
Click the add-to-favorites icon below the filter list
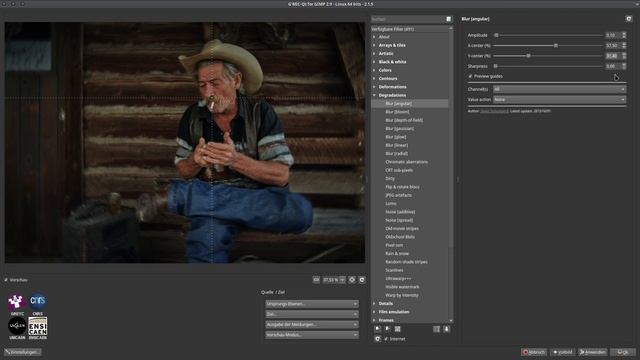(x=378, y=329)
